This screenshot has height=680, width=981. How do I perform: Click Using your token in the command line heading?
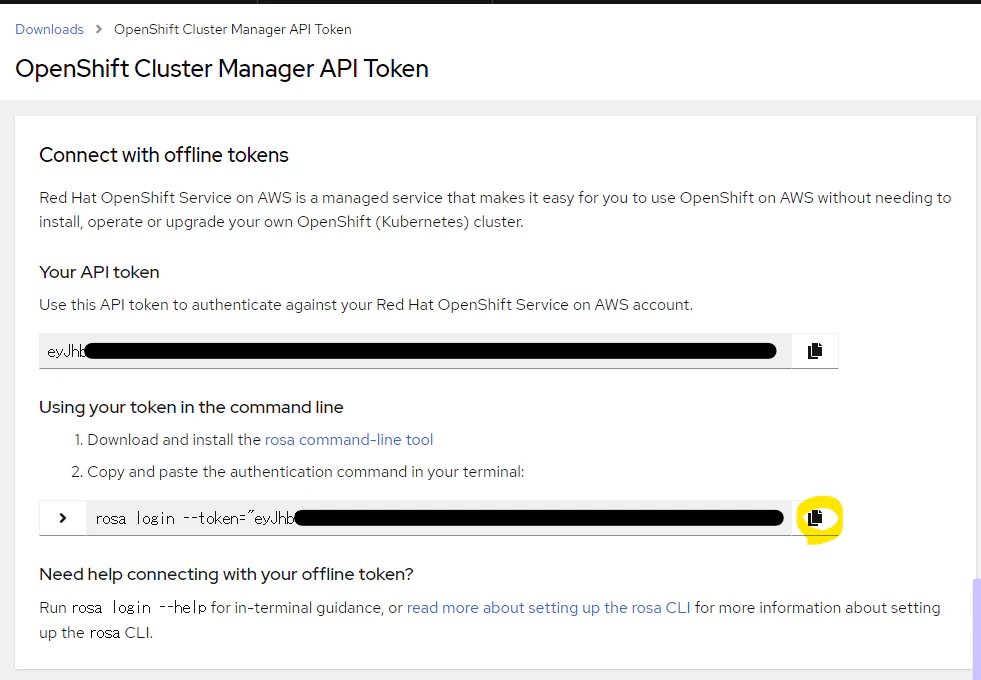(191, 407)
